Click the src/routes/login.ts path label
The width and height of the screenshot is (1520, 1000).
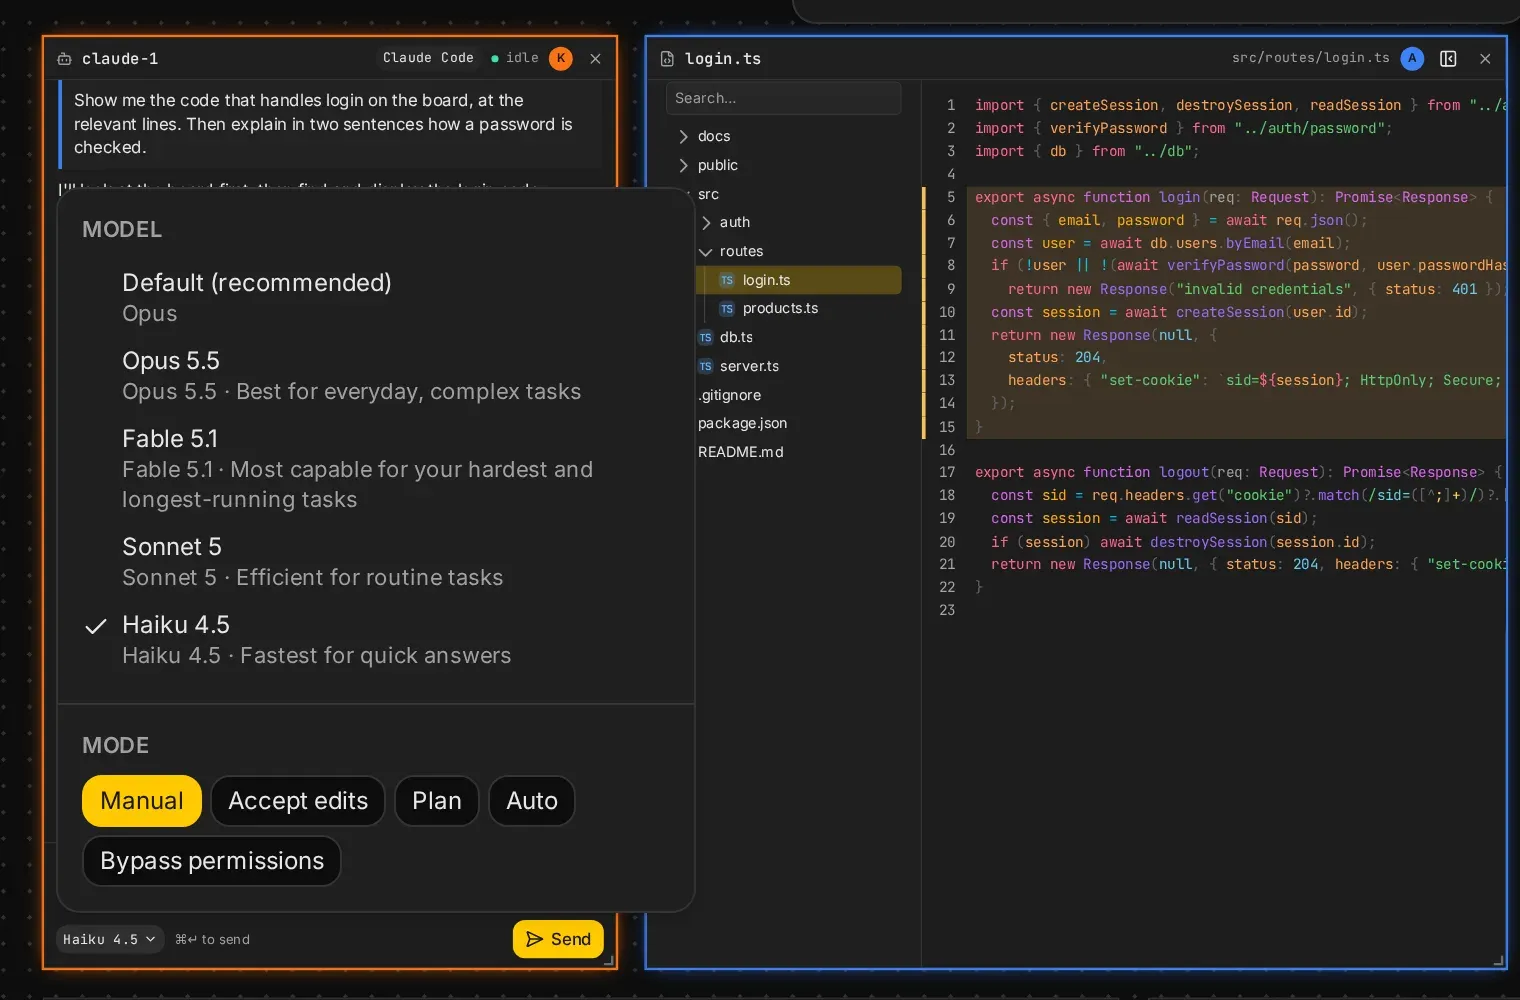1311,58
